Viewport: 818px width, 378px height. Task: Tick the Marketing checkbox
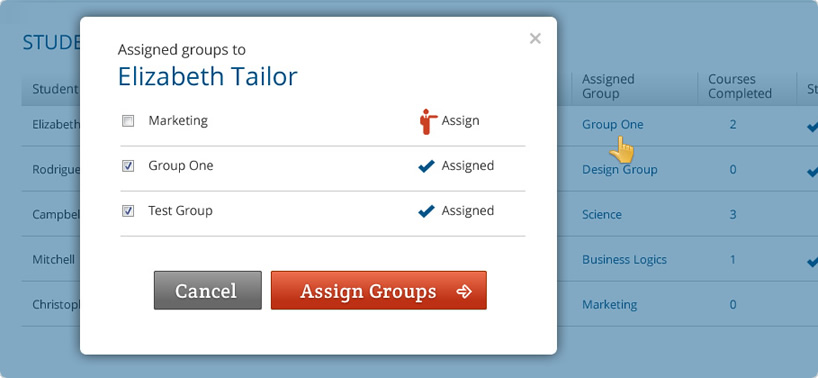click(128, 121)
